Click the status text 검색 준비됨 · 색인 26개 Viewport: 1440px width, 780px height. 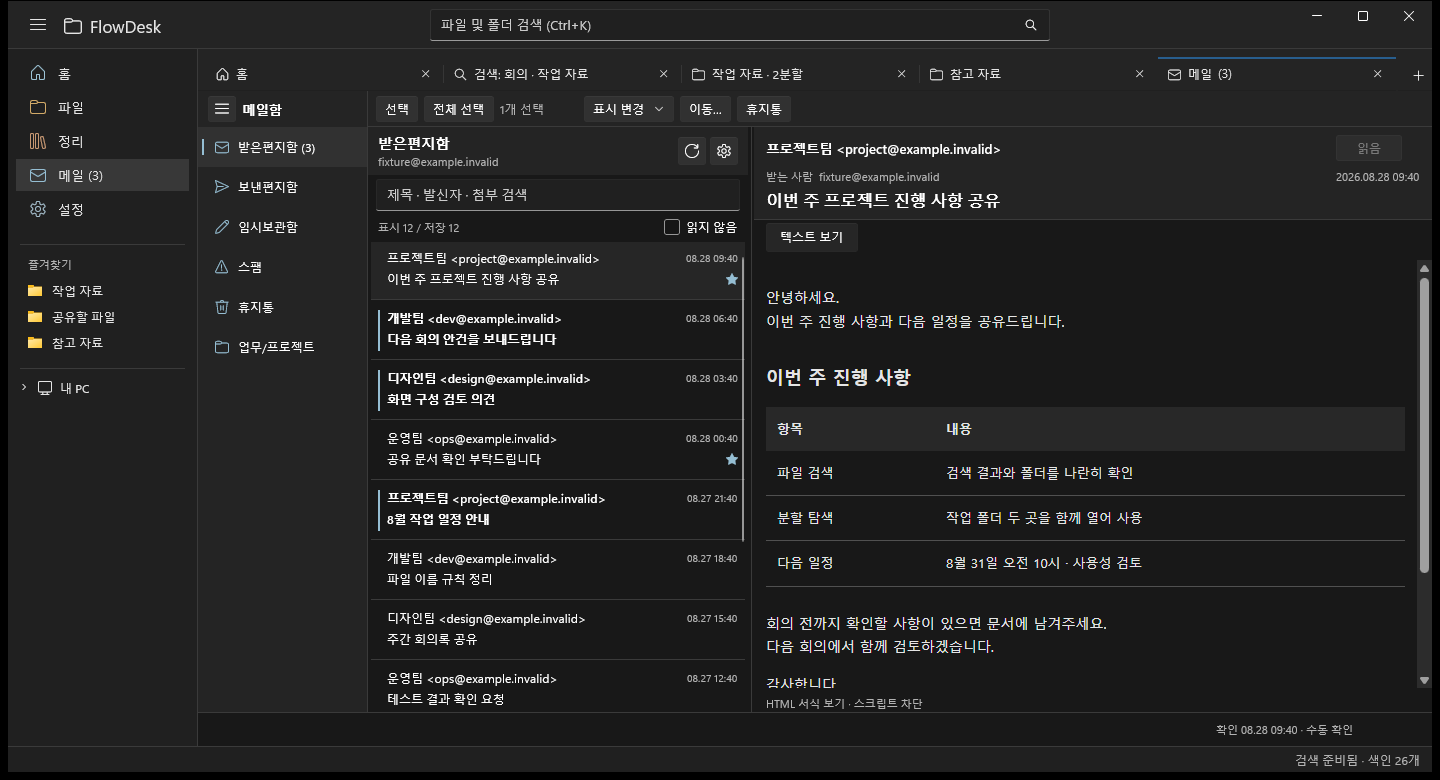pyautogui.click(x=1357, y=760)
